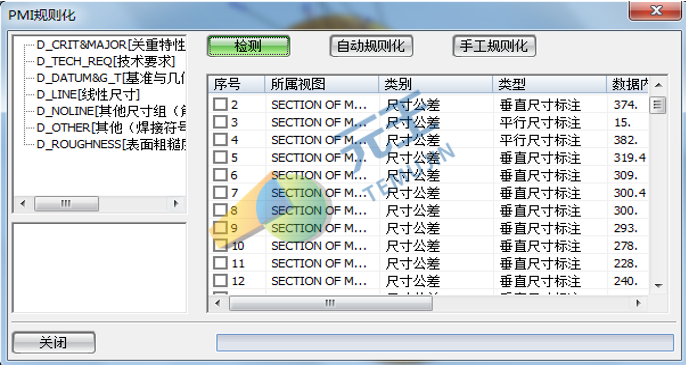The width and height of the screenshot is (686, 365).
Task: Check the box for row 11
Action: 220,263
